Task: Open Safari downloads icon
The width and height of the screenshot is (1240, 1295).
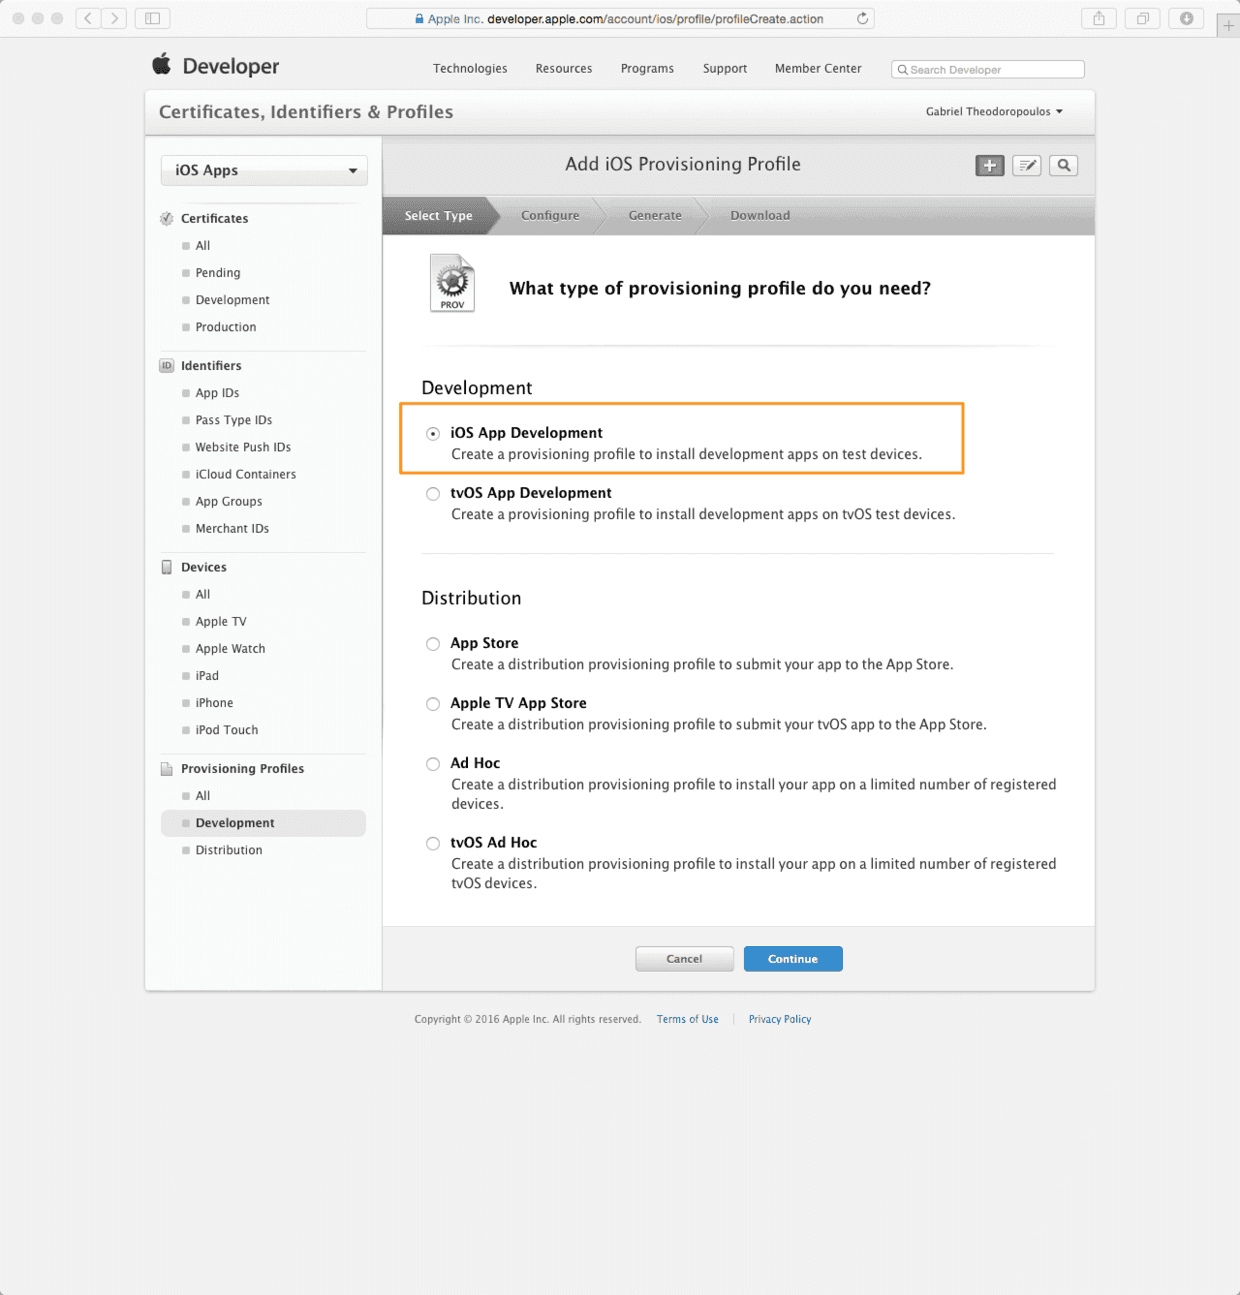Action: [1187, 18]
